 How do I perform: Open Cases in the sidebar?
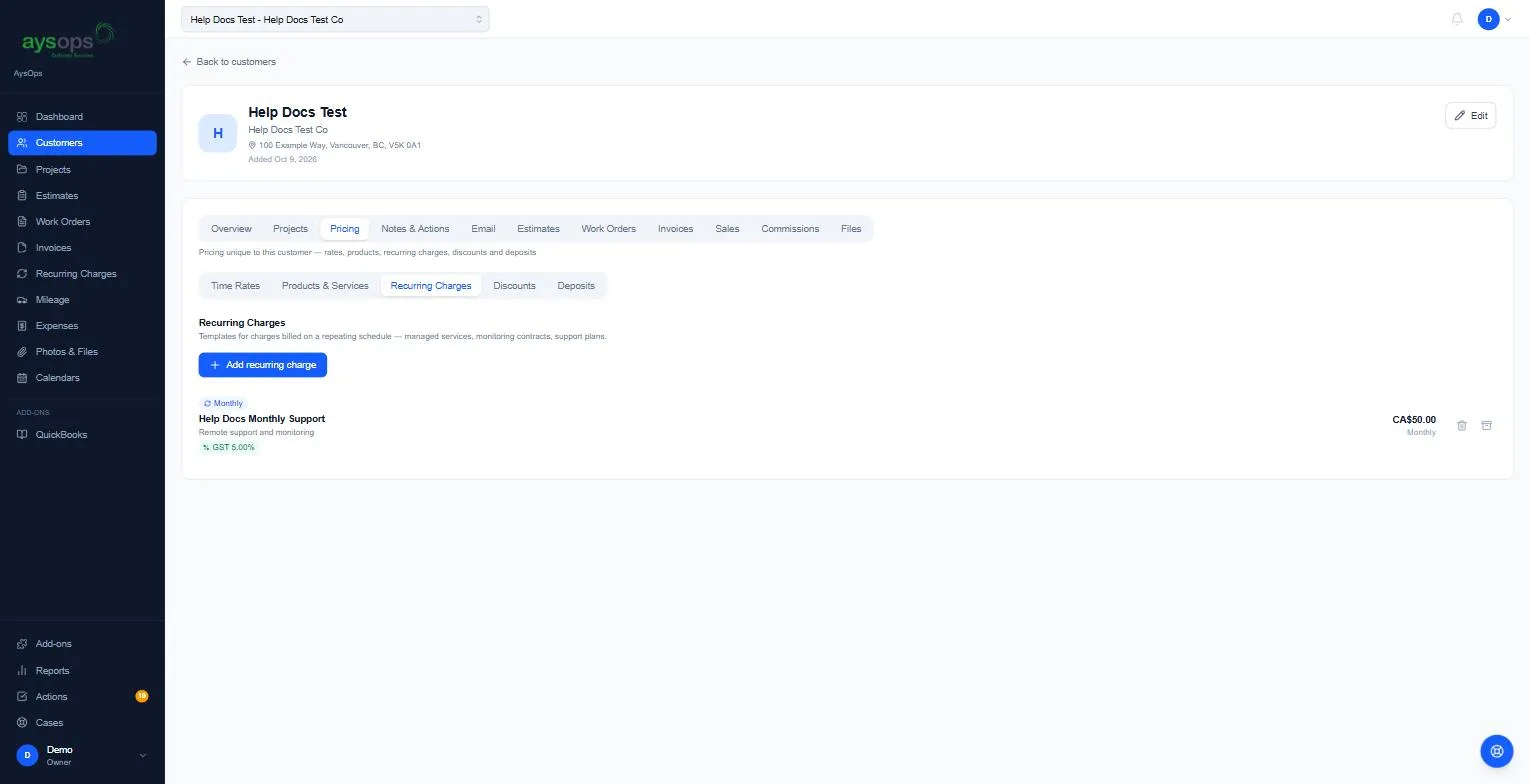[x=82, y=722]
